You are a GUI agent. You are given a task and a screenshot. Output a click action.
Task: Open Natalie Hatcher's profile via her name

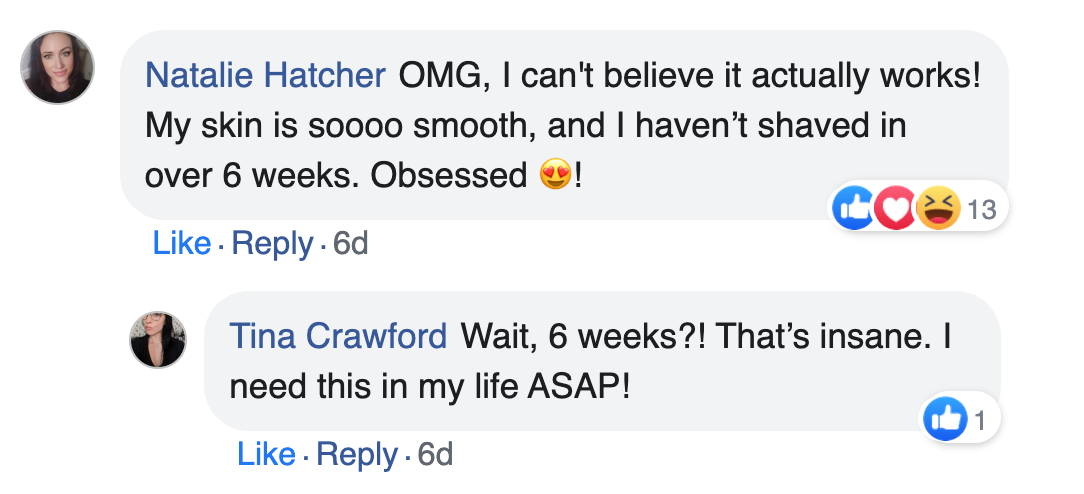click(265, 76)
